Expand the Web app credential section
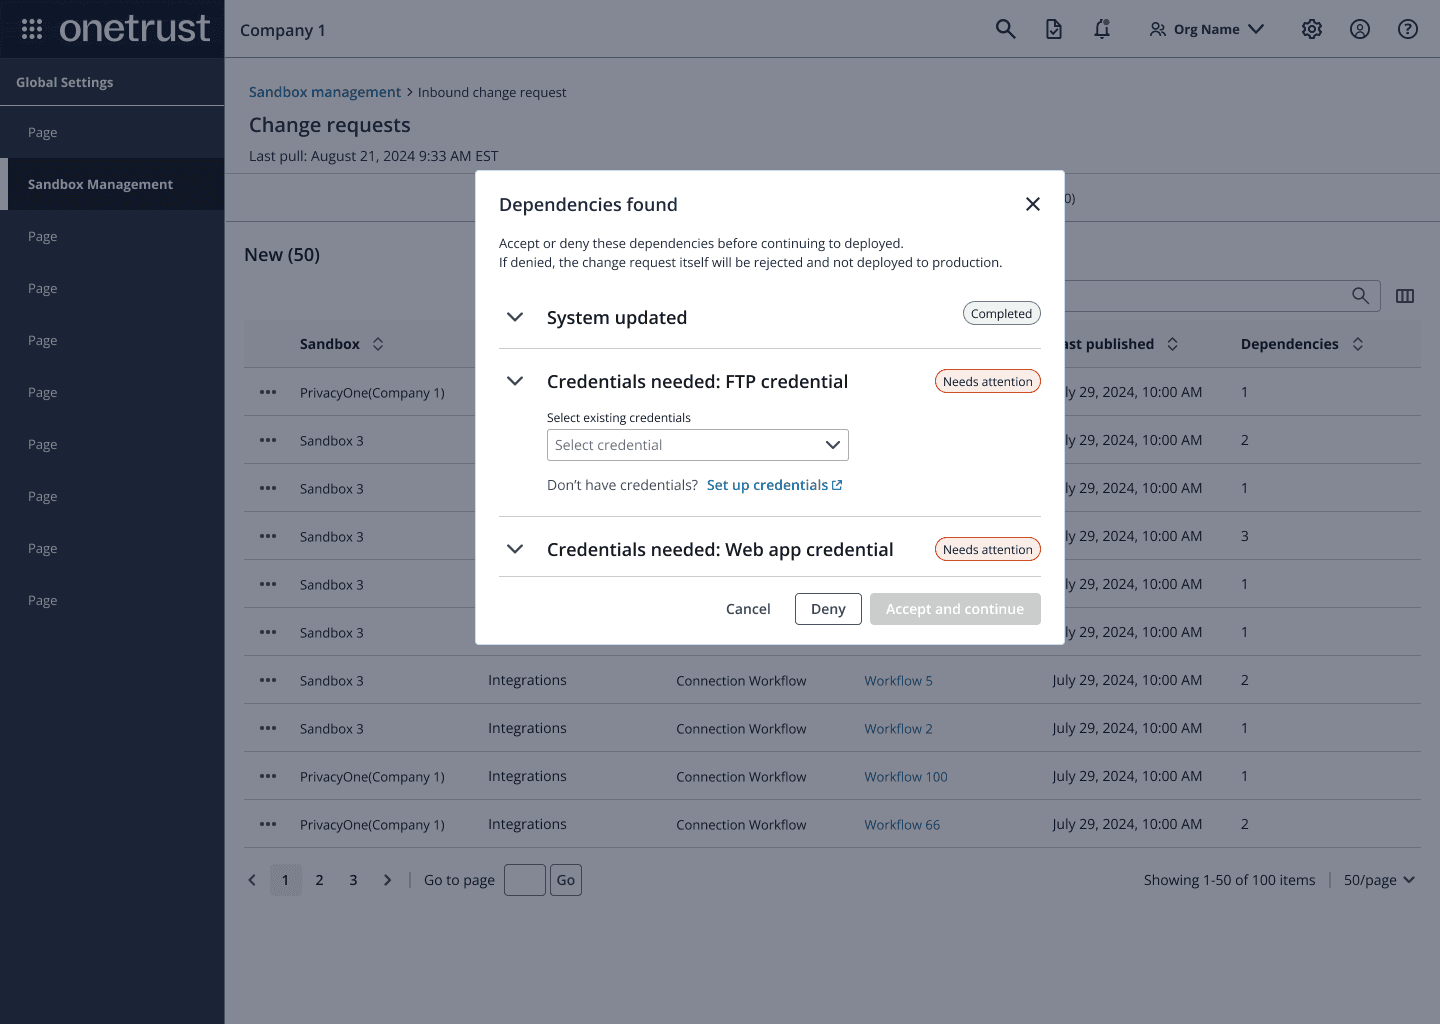The height and width of the screenshot is (1024, 1440). (x=515, y=549)
